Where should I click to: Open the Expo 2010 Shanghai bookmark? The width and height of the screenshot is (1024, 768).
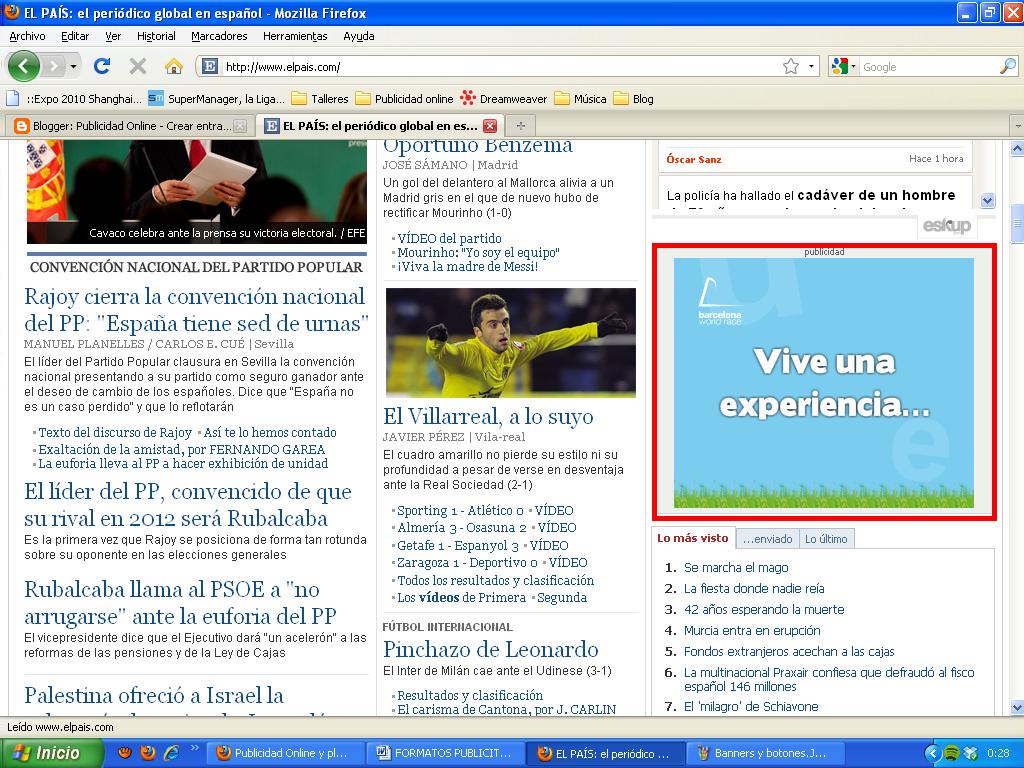[73, 99]
